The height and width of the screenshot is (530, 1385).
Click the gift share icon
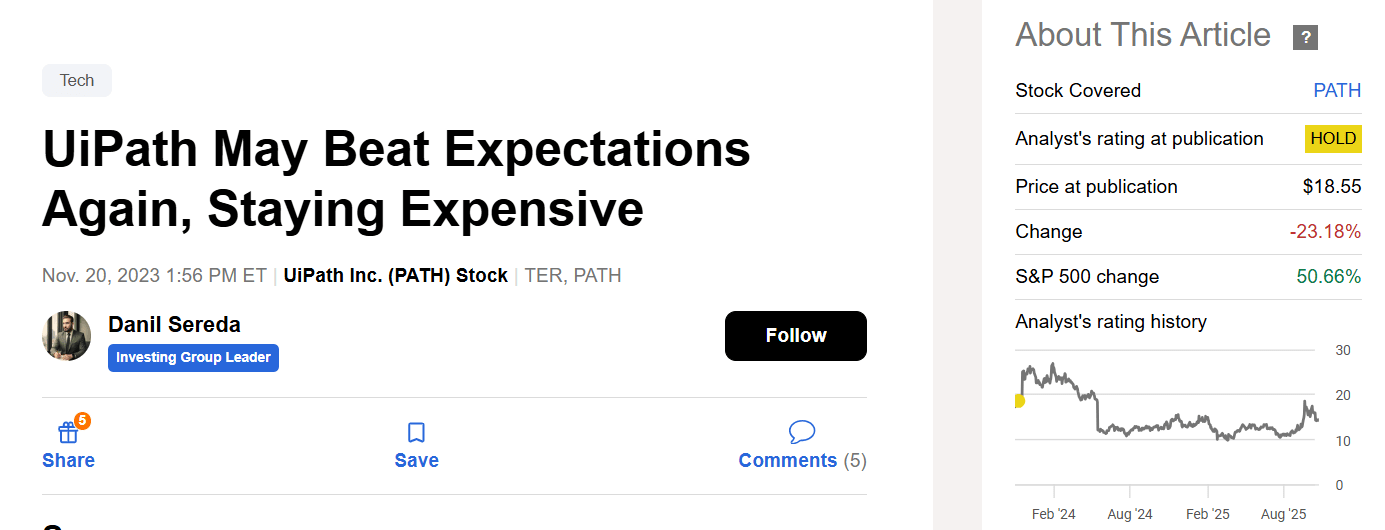click(67, 433)
